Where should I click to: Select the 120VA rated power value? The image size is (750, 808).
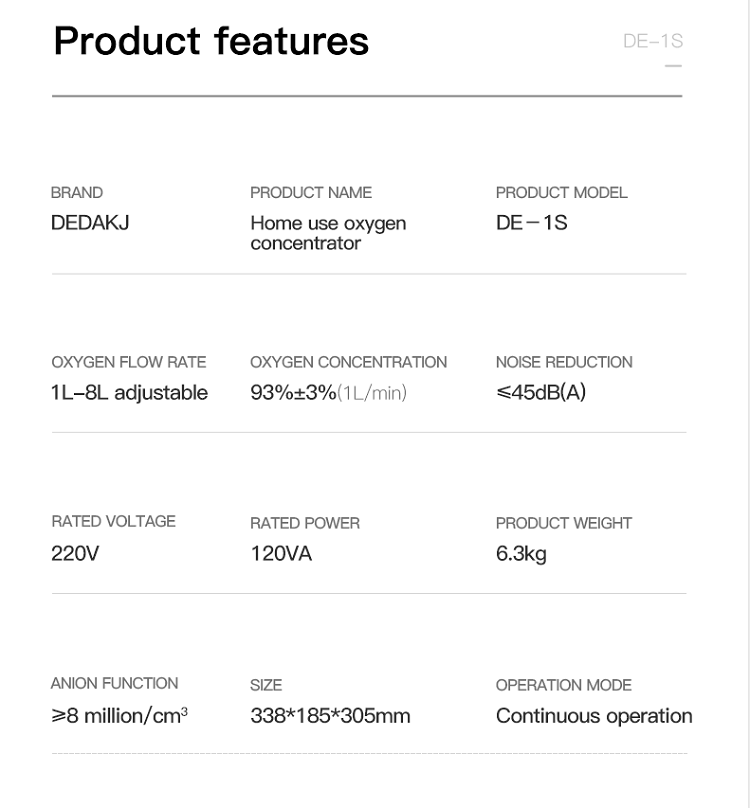281,553
